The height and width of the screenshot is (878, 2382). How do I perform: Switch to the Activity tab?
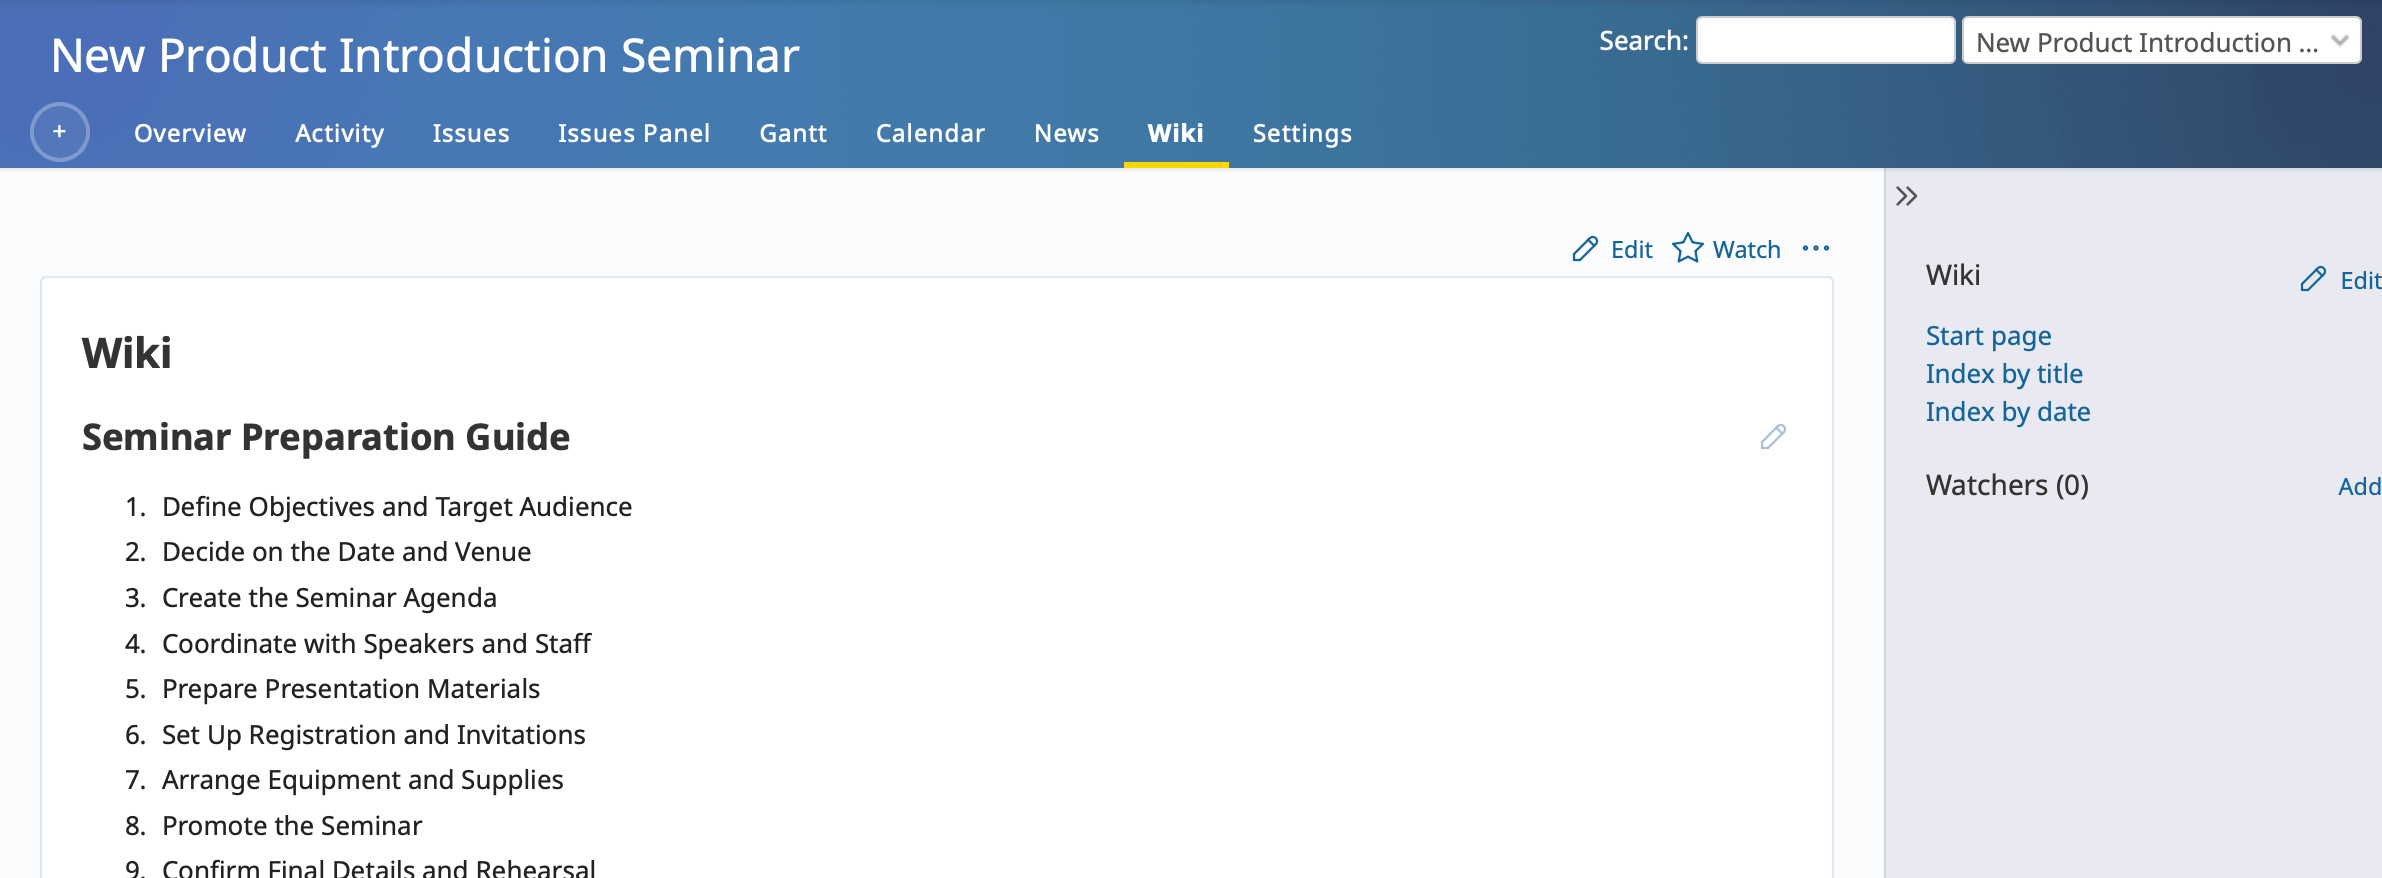[x=339, y=133]
